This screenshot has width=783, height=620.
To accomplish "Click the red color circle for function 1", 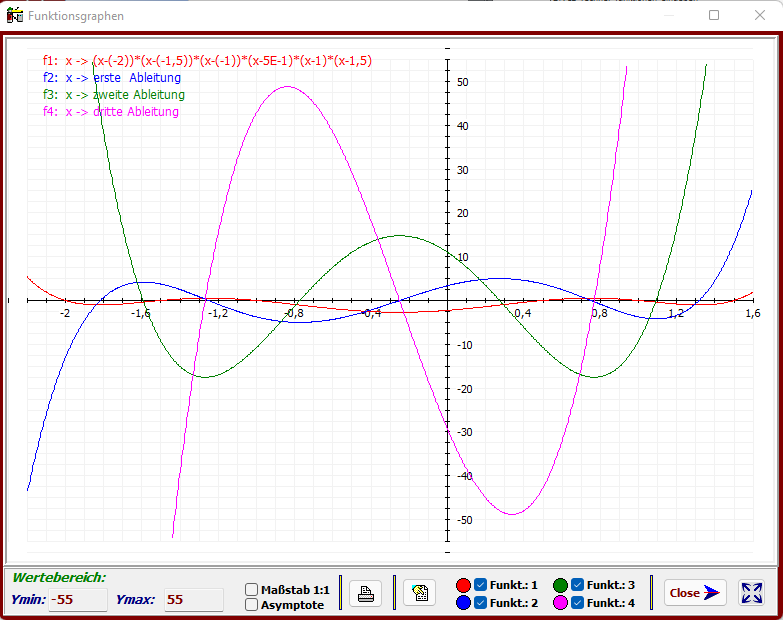I will 464,585.
